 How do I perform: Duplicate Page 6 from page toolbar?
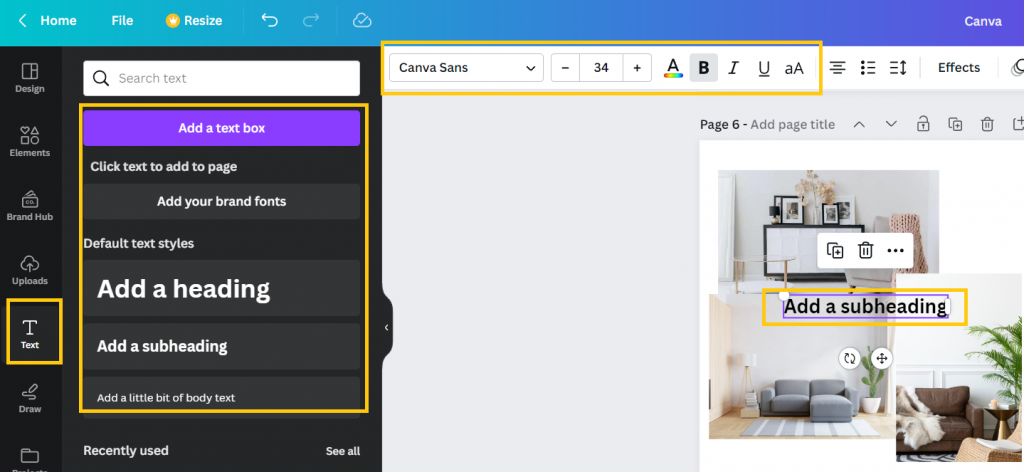point(955,124)
